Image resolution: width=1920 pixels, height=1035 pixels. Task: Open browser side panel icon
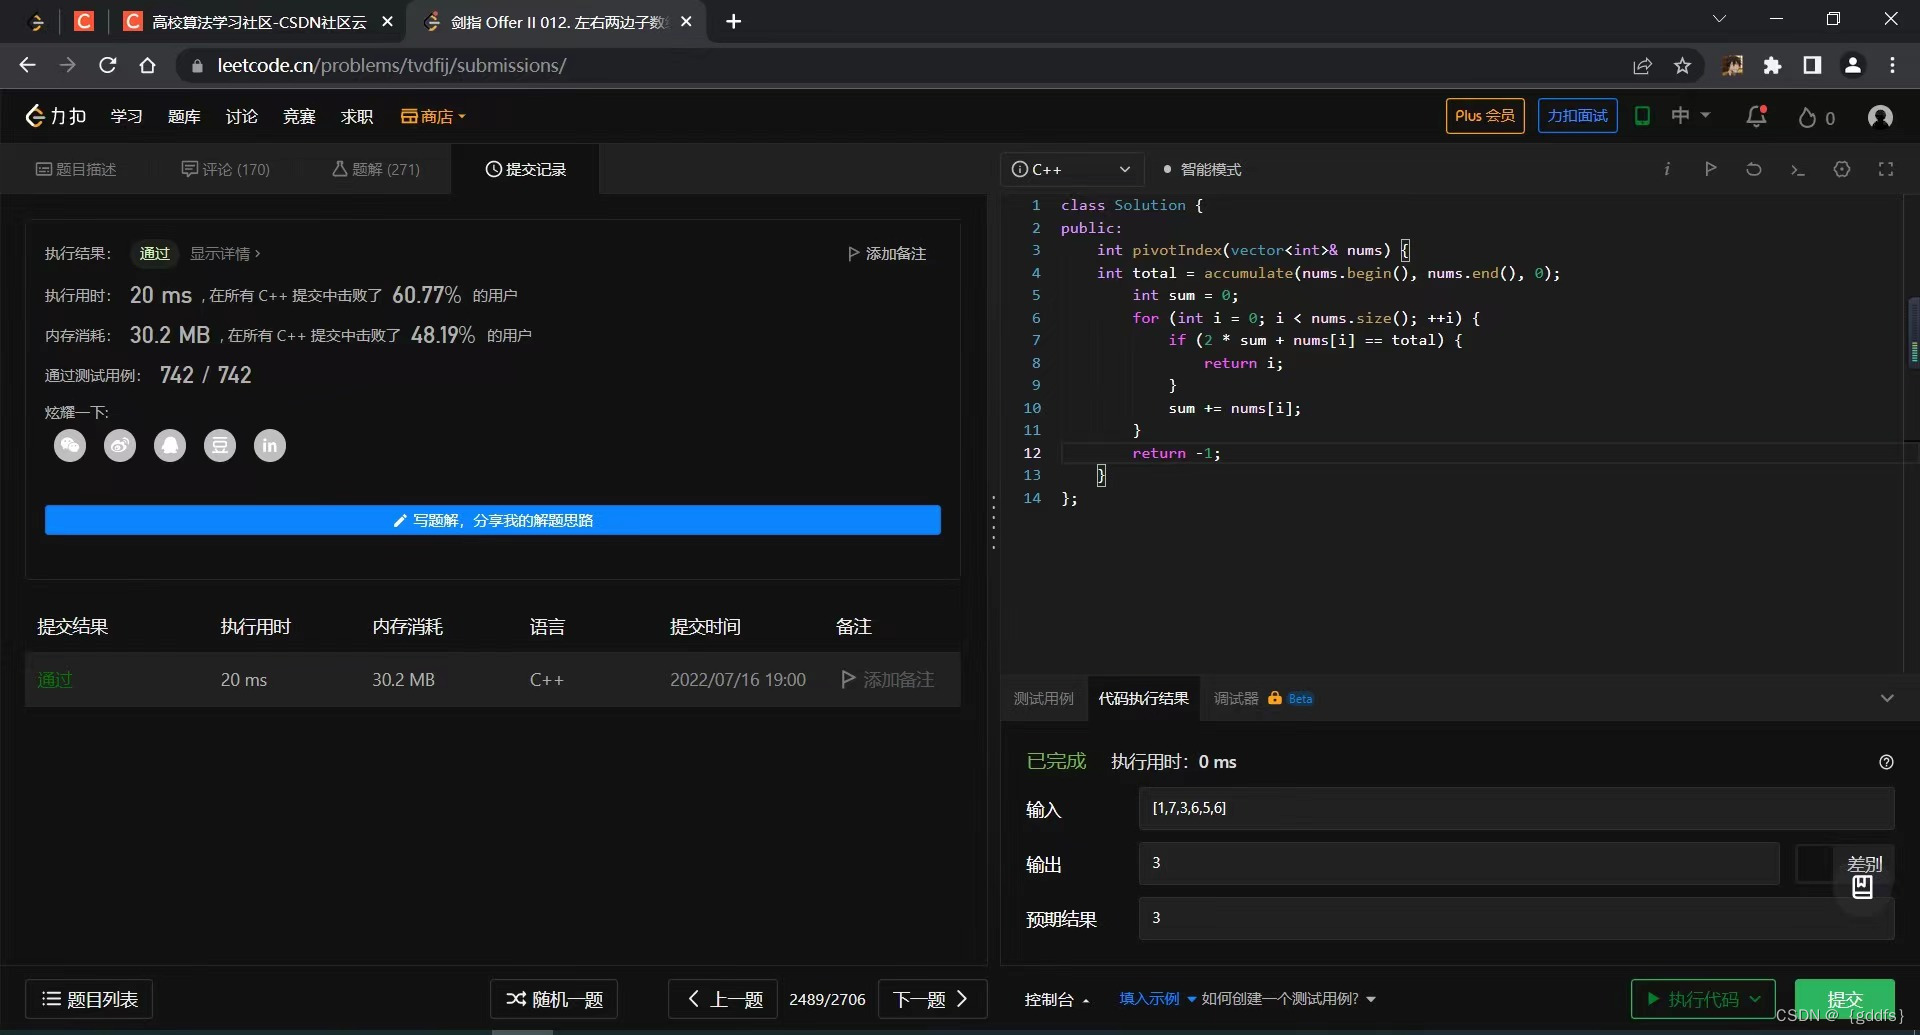click(1812, 65)
